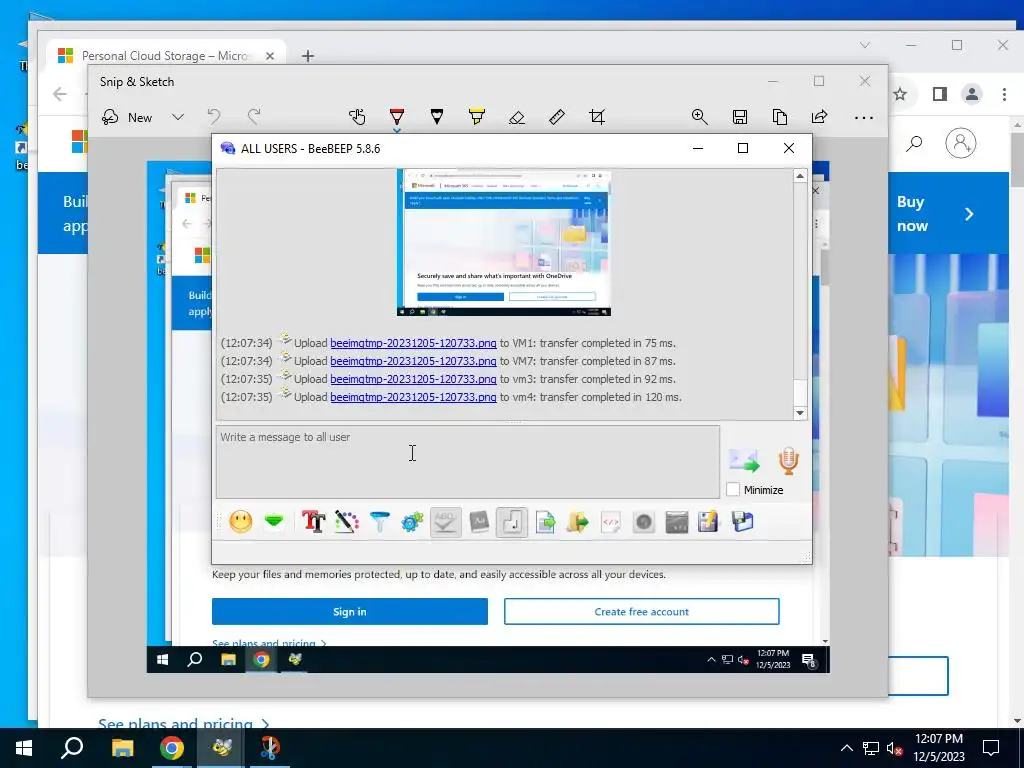
Task: Open the uploaded file link sent to VM7
Action: click(x=413, y=361)
